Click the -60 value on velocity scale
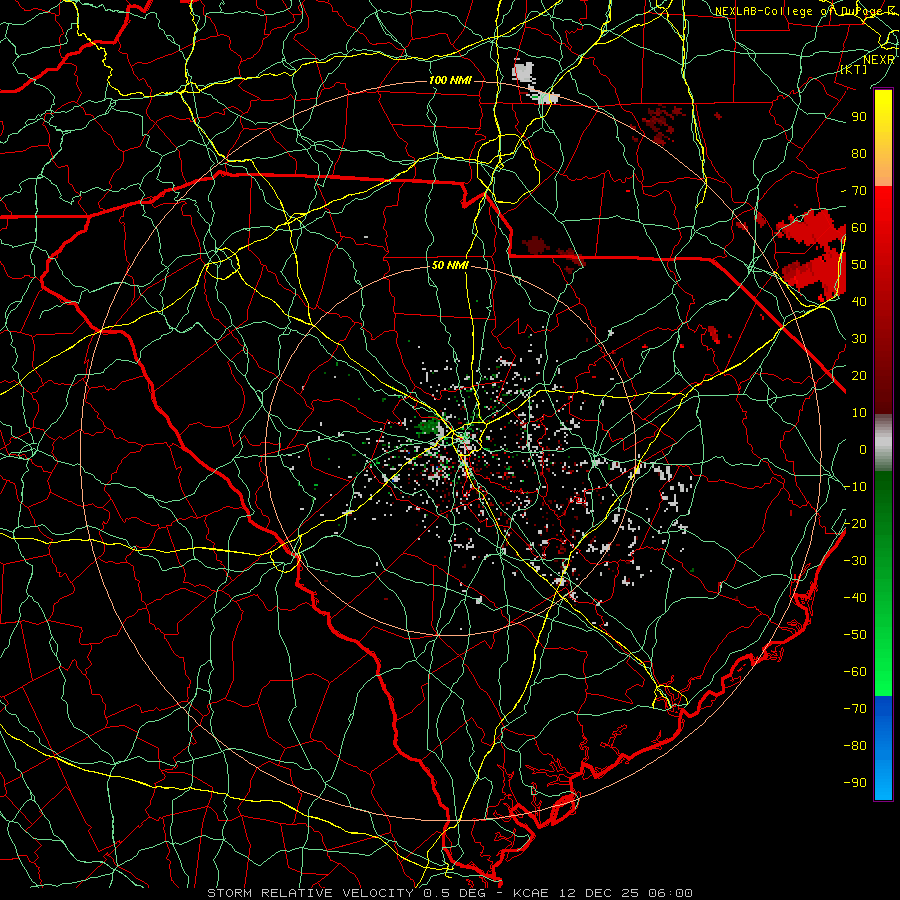 (x=855, y=672)
